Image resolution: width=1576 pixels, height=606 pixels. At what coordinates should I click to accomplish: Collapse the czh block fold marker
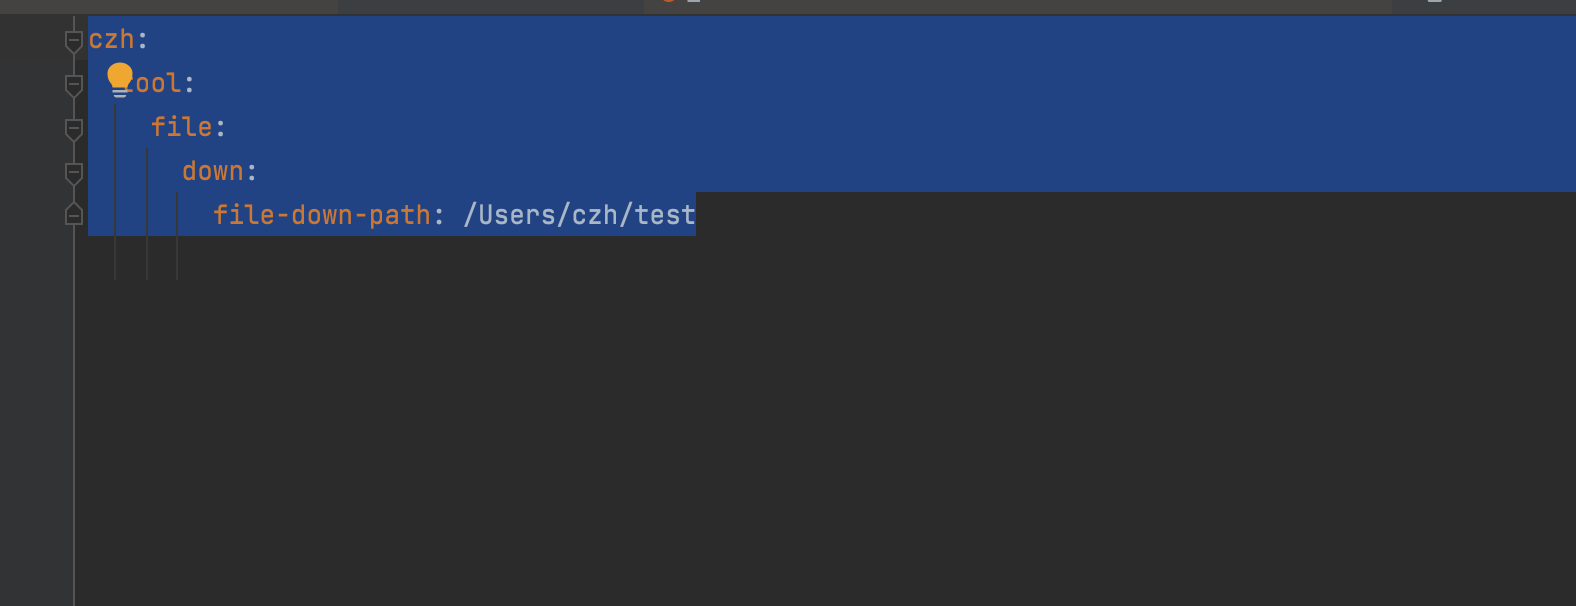click(74, 41)
